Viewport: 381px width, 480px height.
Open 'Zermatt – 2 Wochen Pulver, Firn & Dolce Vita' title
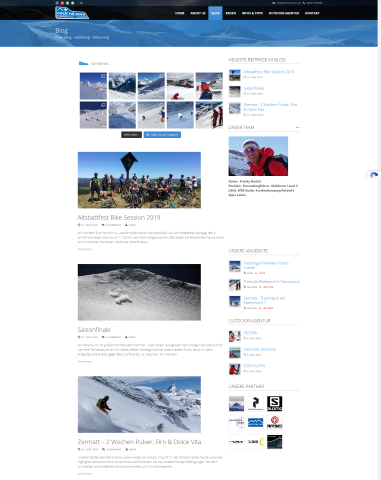139,442
